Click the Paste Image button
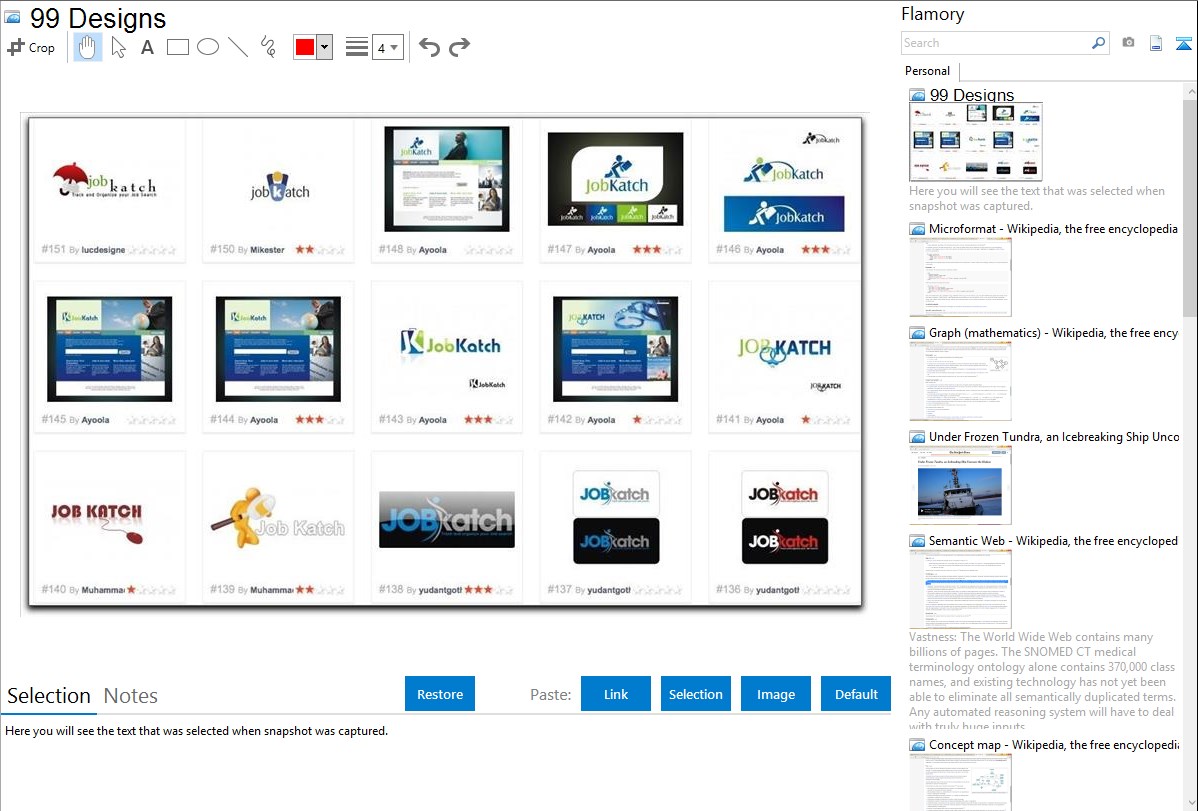This screenshot has height=811, width=1198. [775, 694]
